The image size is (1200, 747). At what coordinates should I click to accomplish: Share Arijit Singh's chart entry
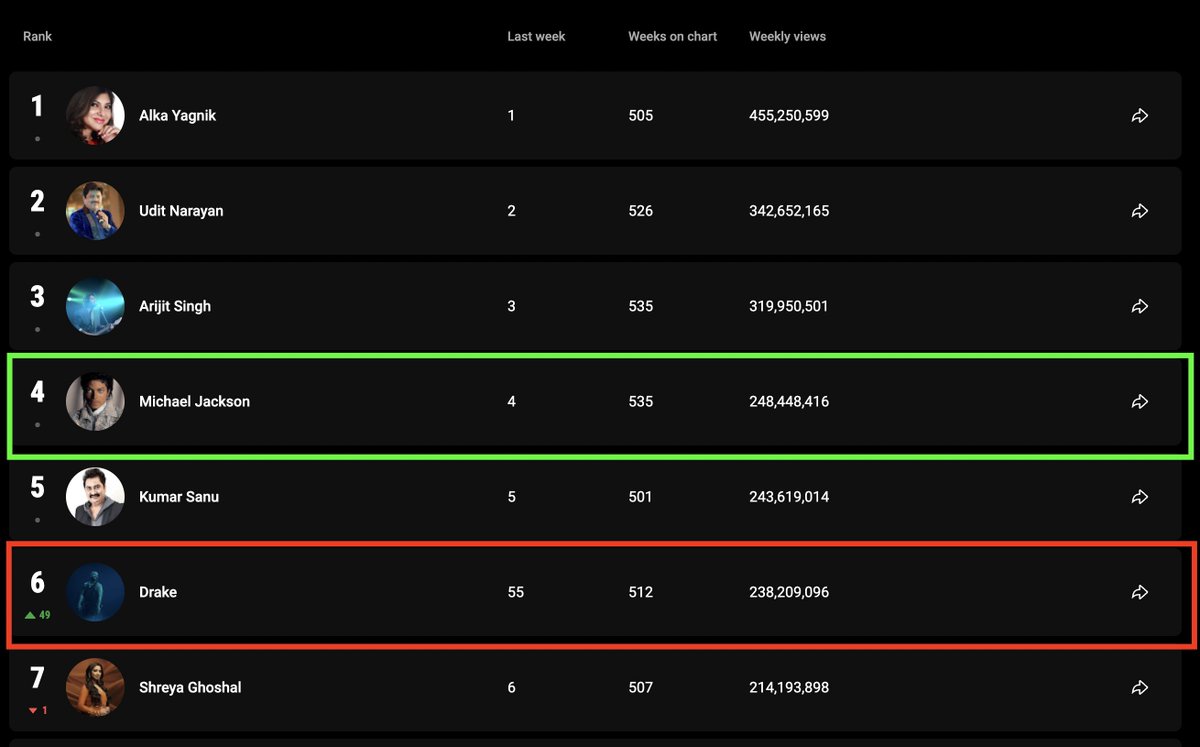point(1139,306)
